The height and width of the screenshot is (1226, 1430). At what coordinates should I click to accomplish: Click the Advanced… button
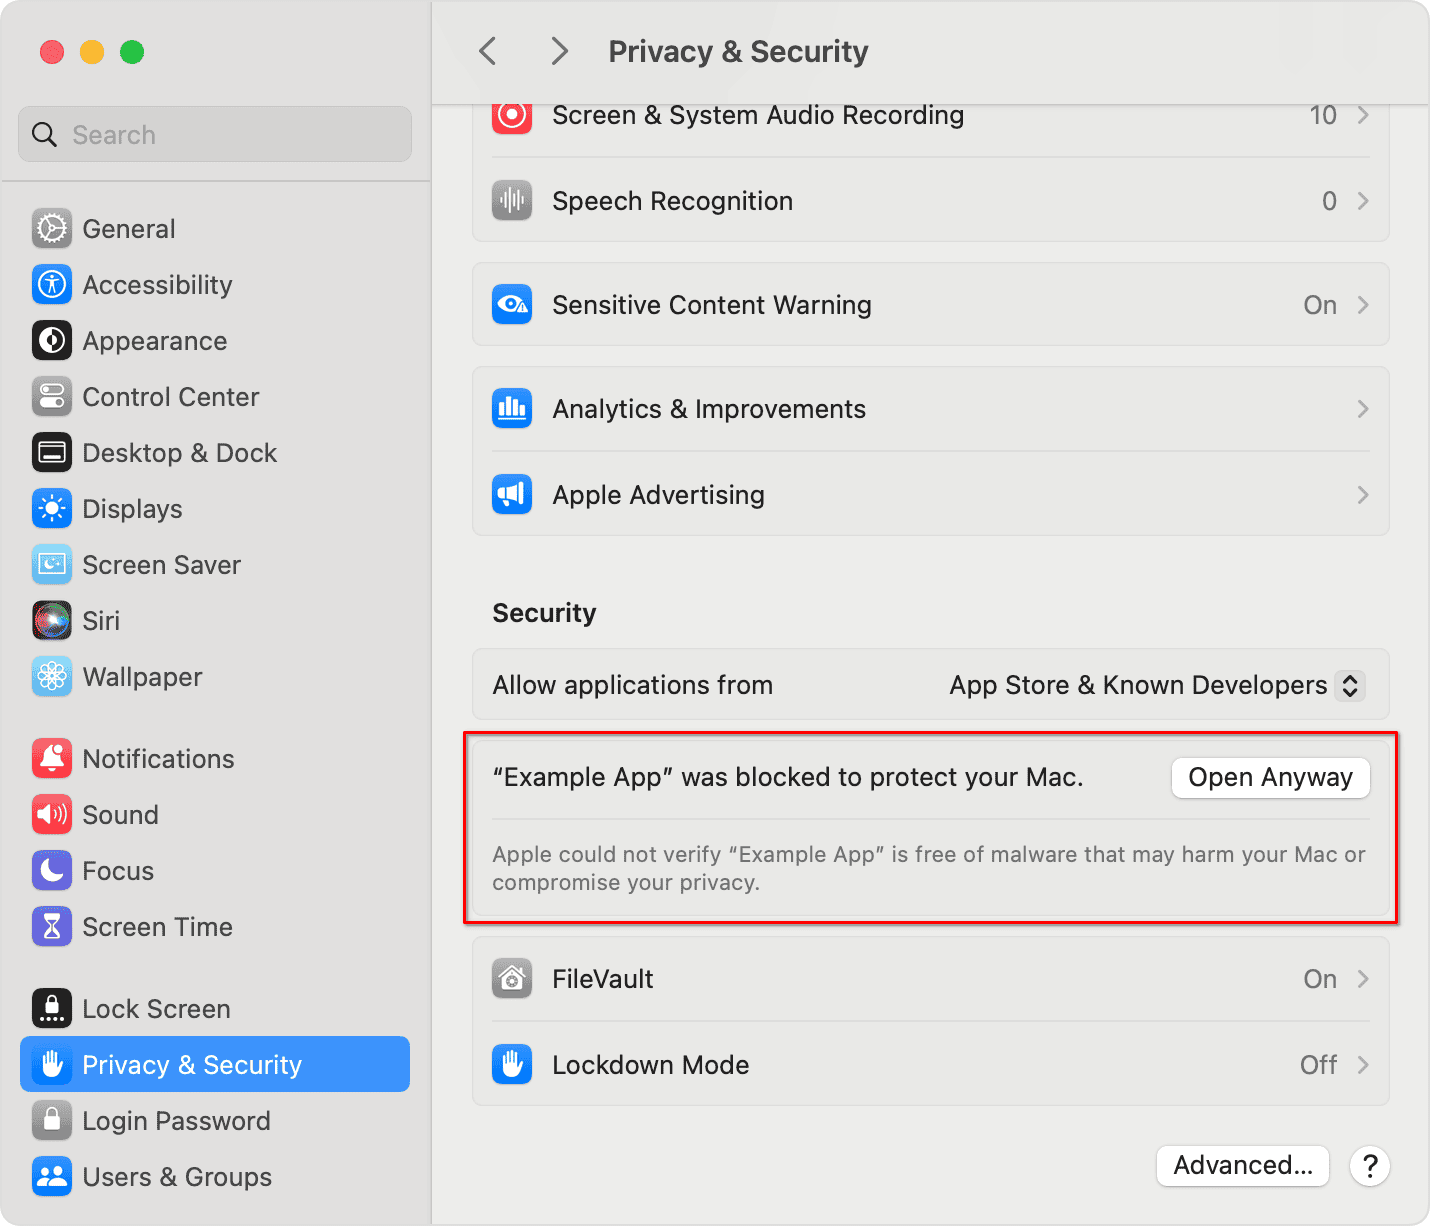1242,1166
